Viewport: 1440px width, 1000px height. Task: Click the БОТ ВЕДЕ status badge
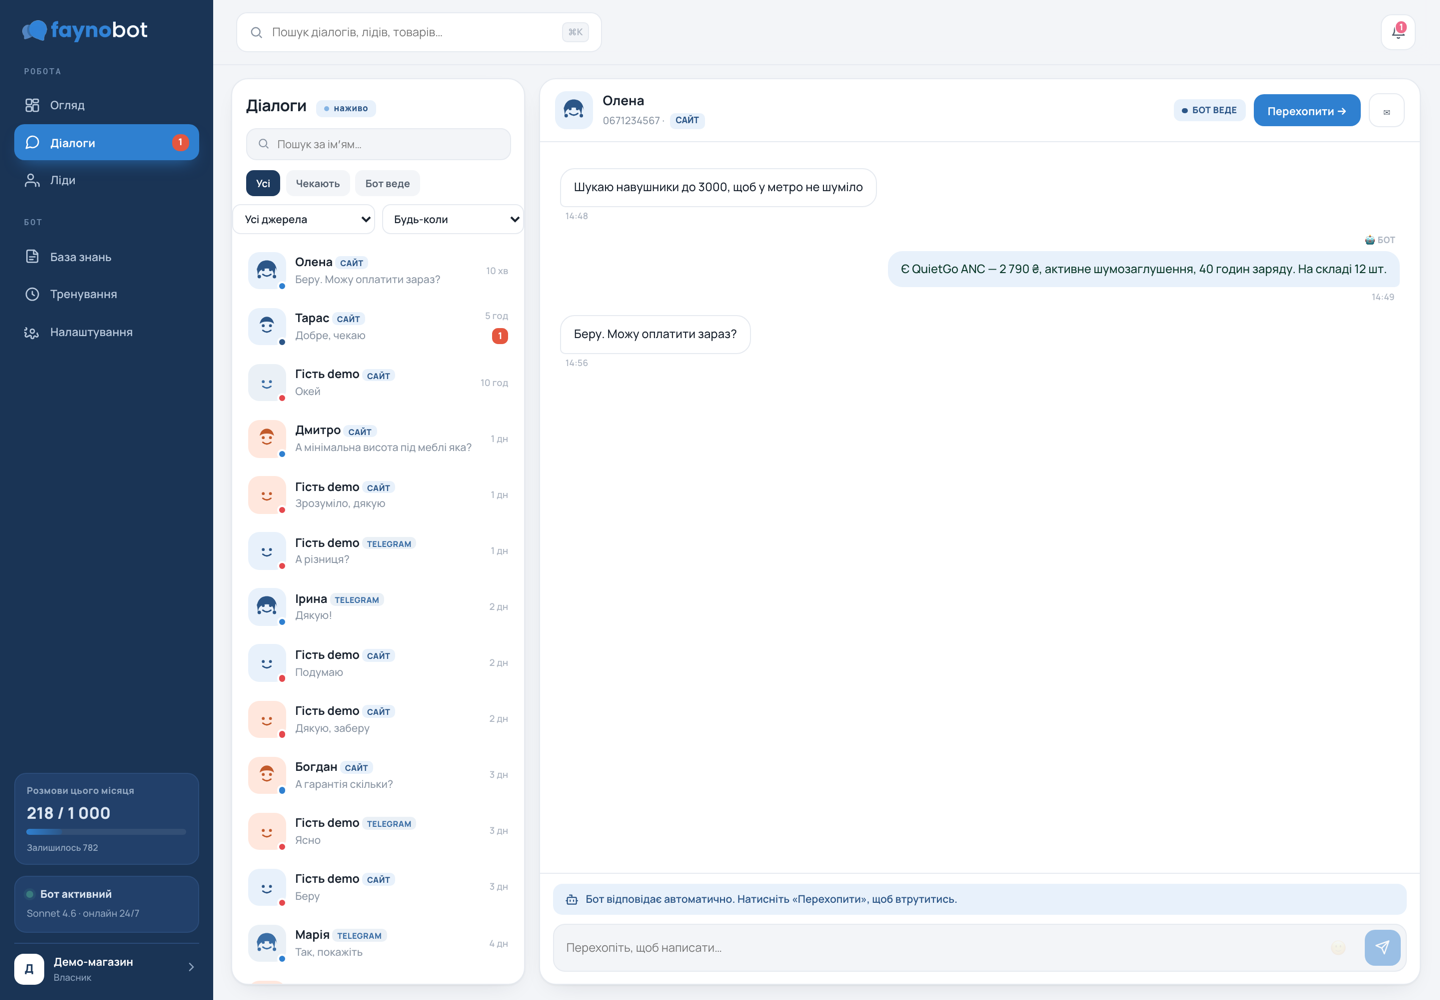1209,110
